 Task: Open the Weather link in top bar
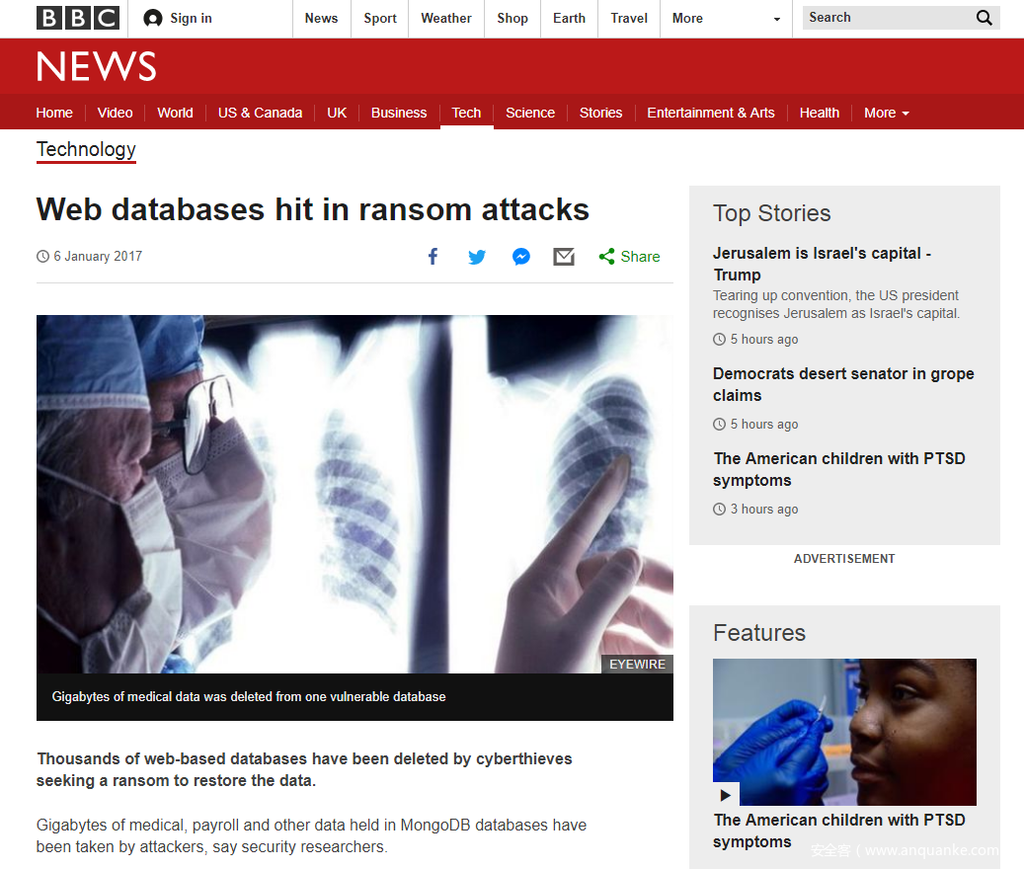[x=446, y=18]
